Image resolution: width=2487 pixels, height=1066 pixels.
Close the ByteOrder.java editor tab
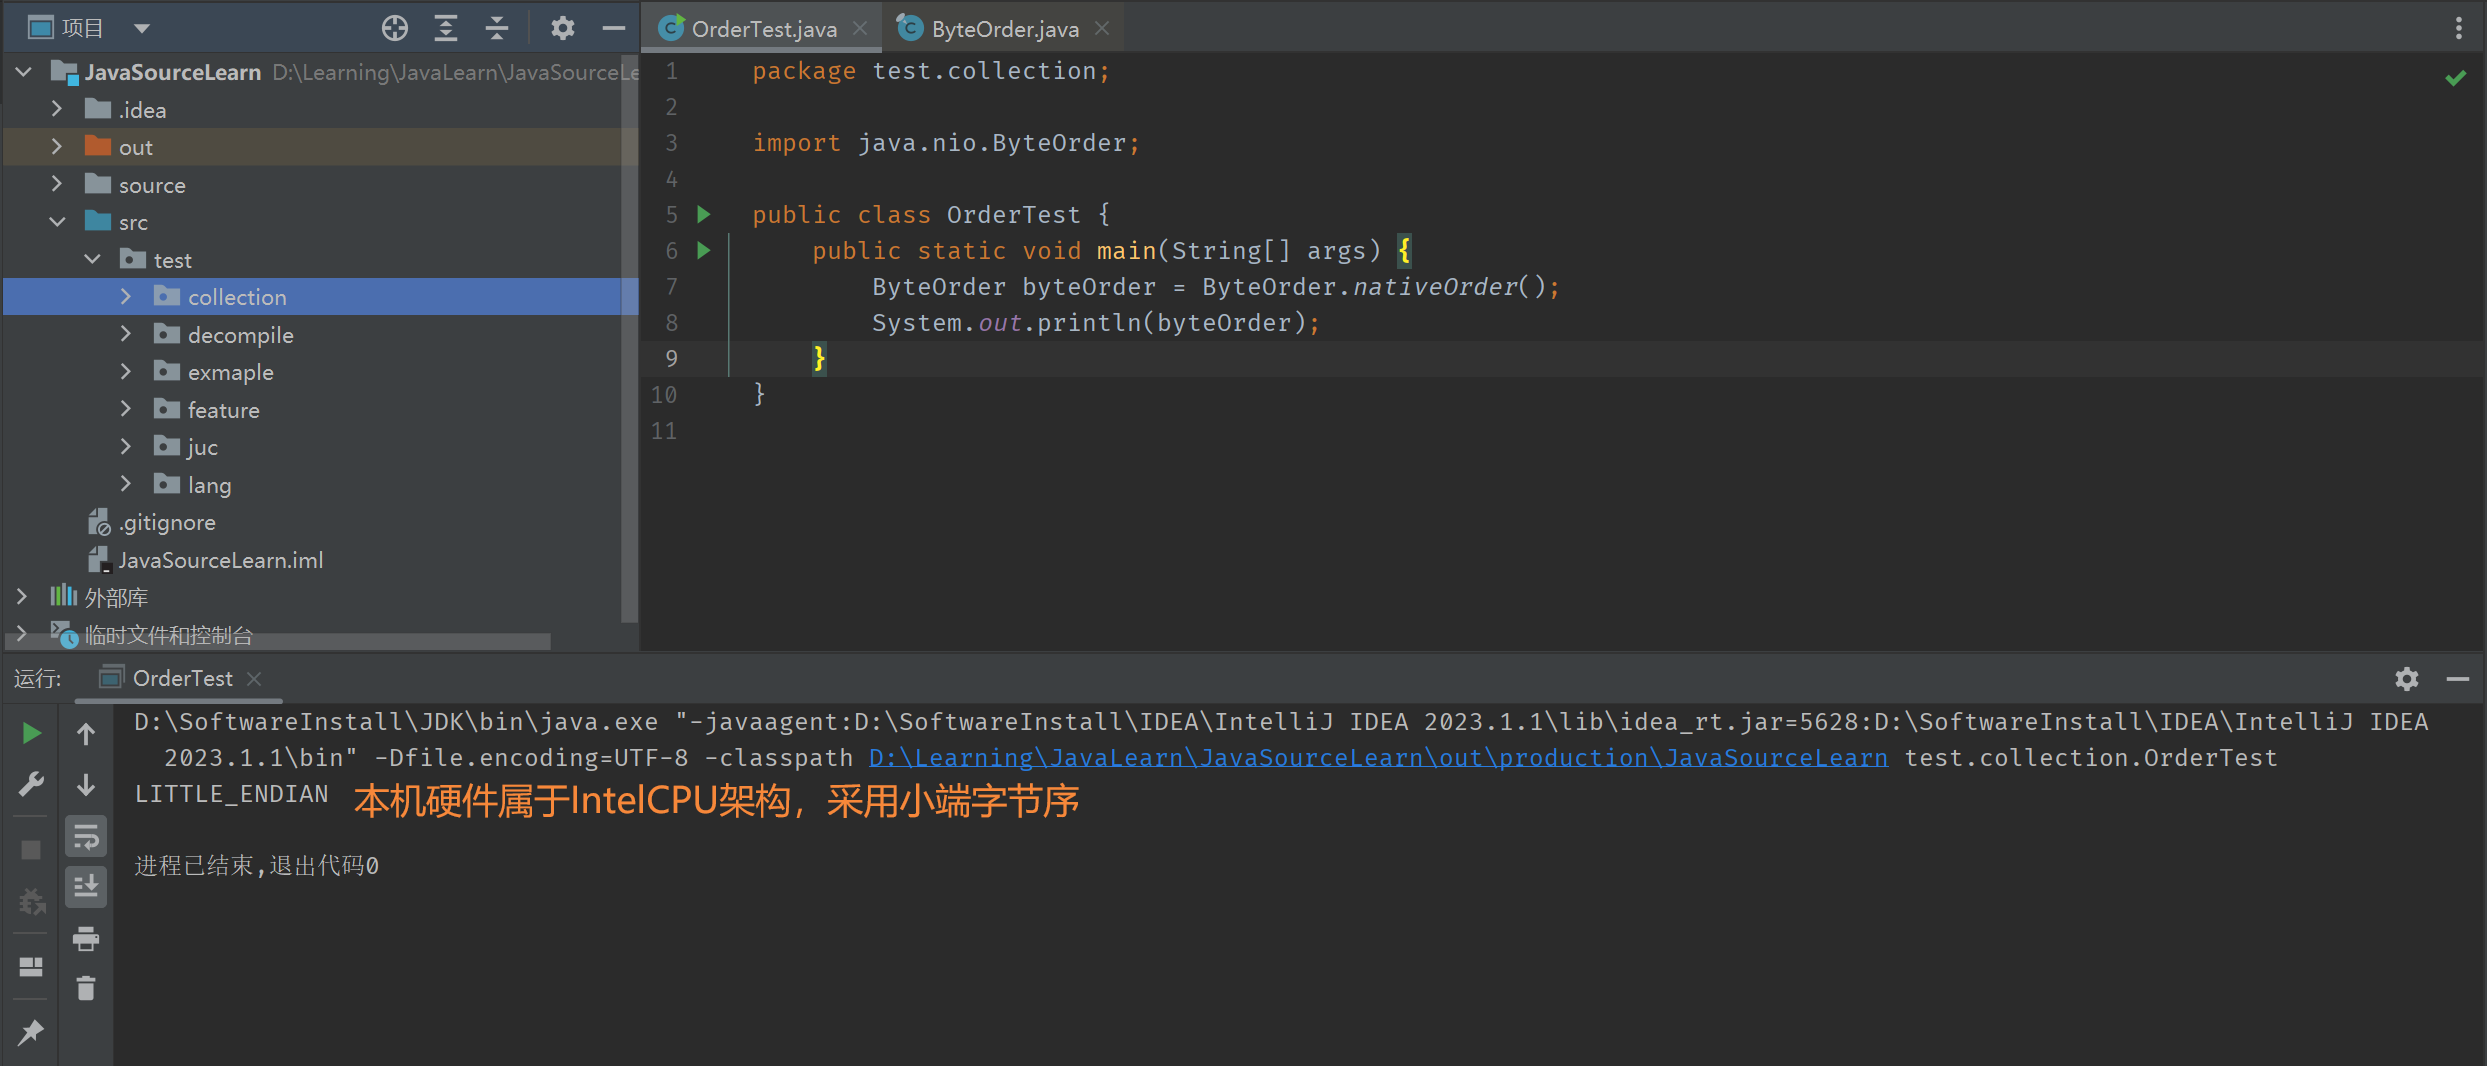click(x=1102, y=29)
